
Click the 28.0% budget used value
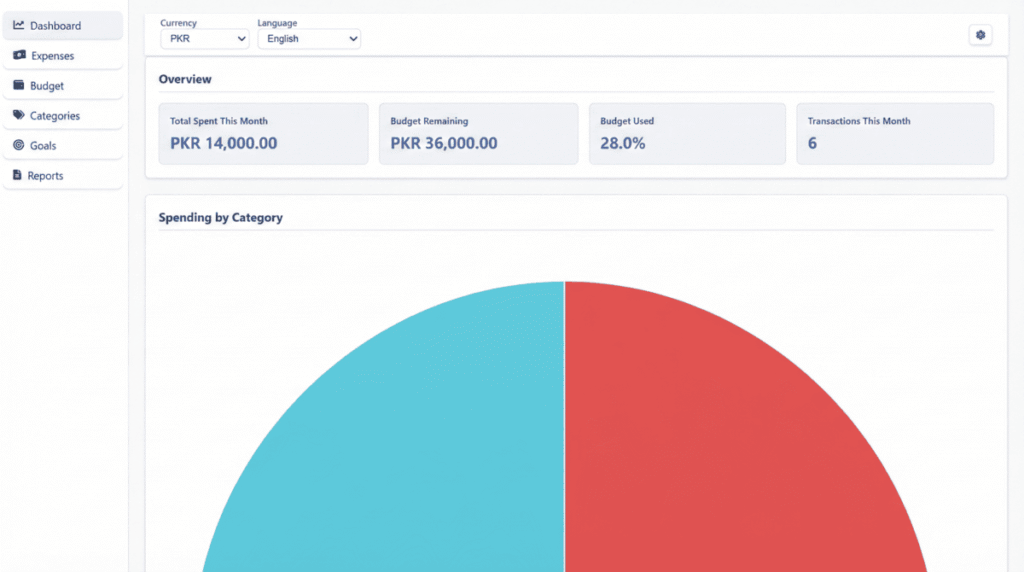[622, 143]
